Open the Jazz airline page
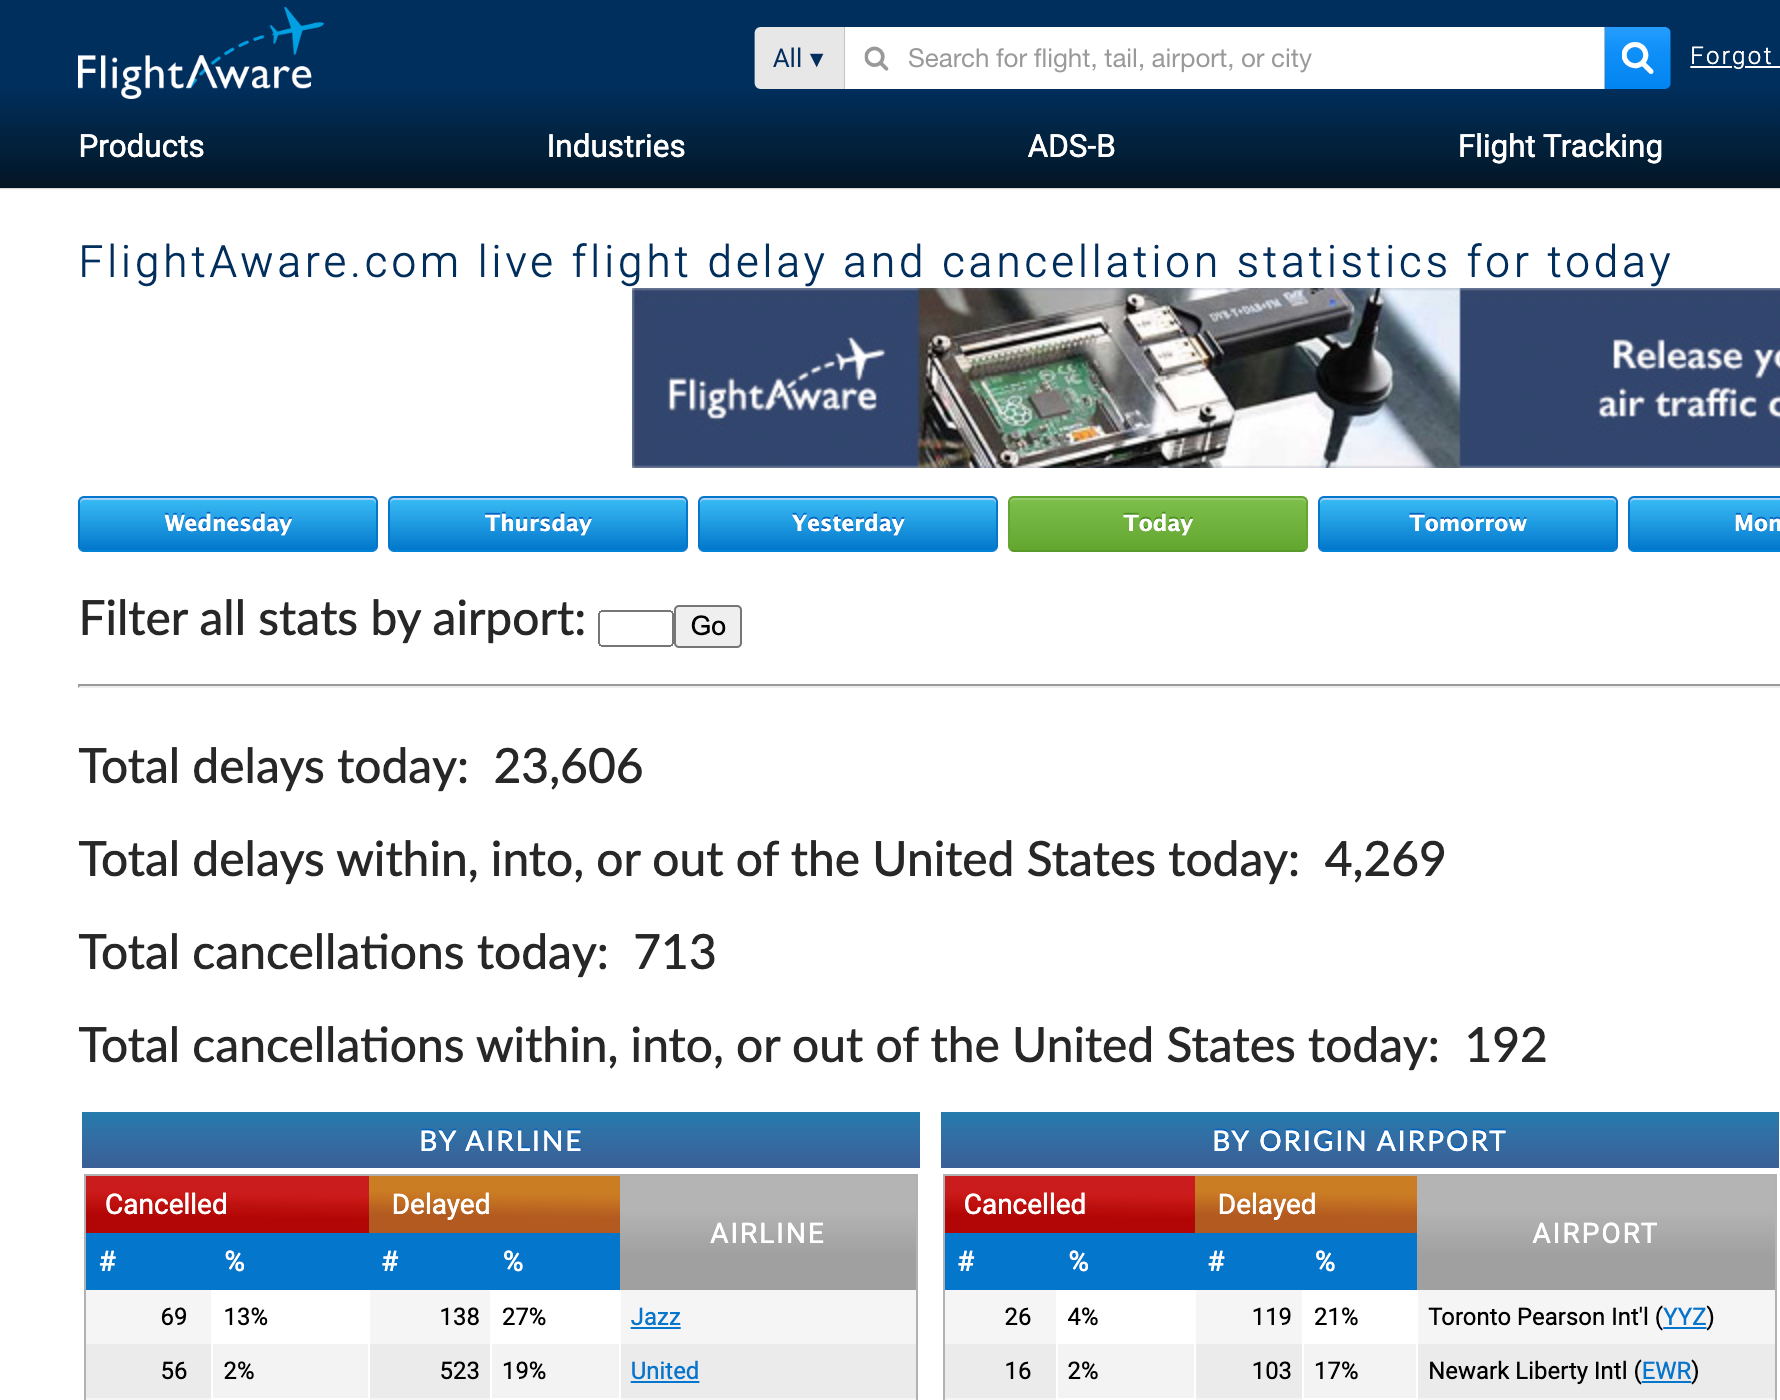 point(655,1317)
